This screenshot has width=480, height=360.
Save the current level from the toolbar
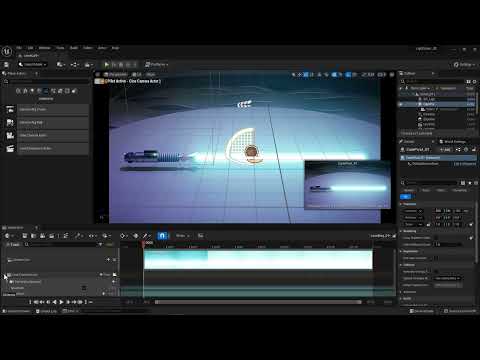click(6, 64)
